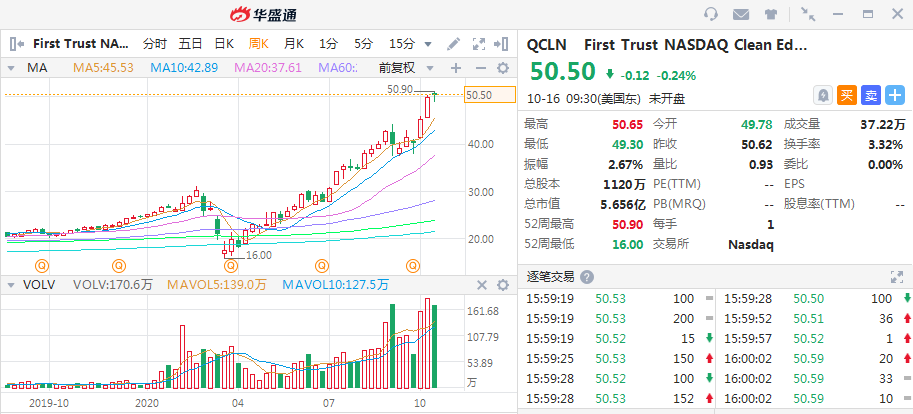Switch to 月K monthly candlestick tab
This screenshot has height=414, width=913.
point(293,44)
